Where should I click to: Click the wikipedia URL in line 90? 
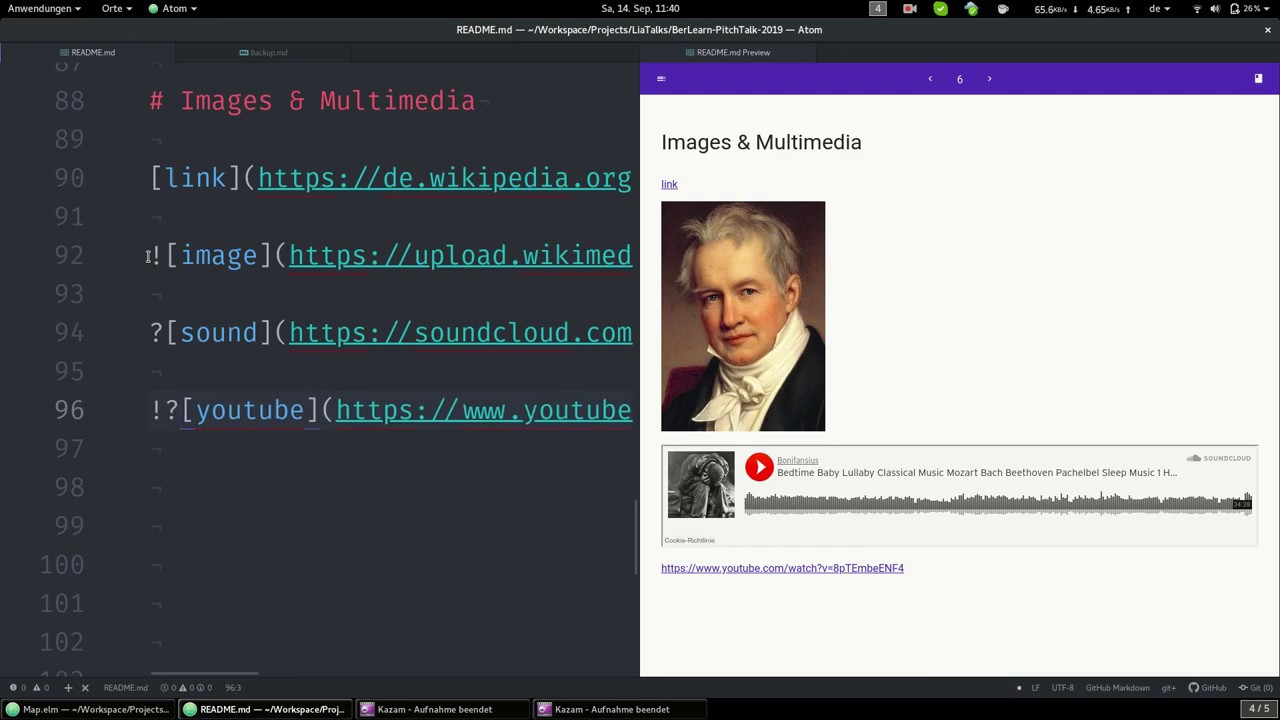click(x=445, y=178)
